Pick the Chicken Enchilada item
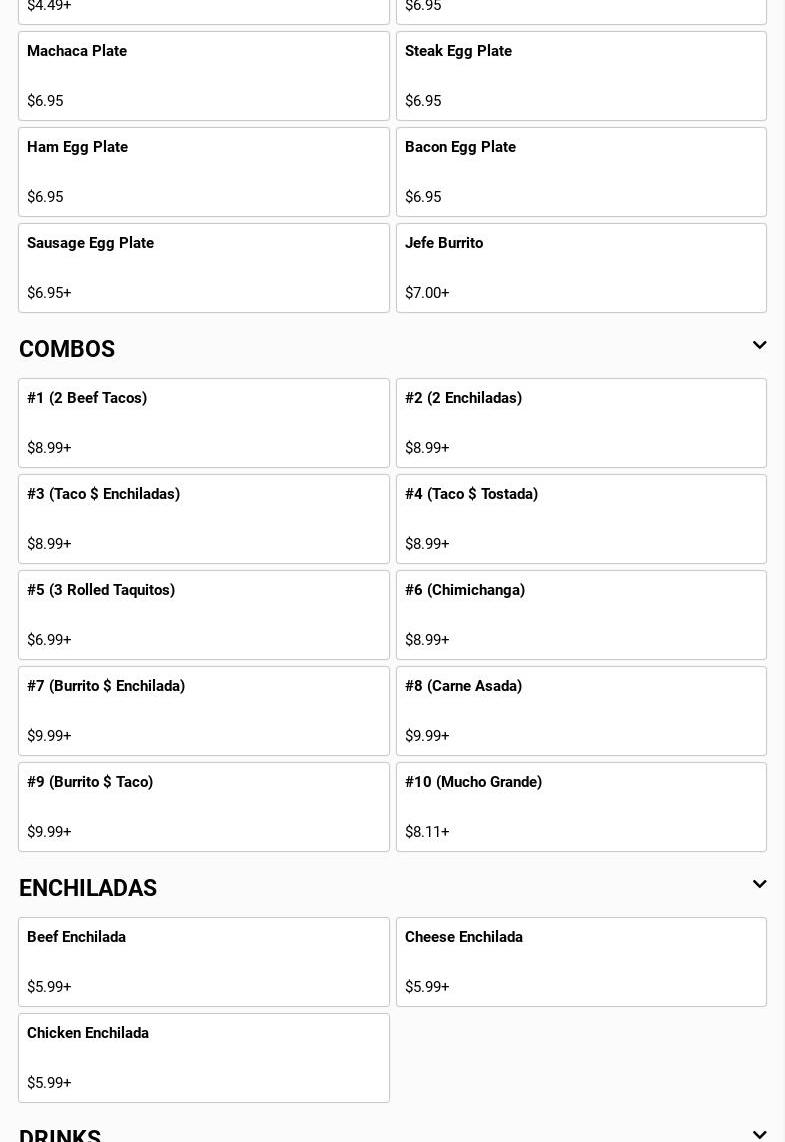 coord(203,1058)
